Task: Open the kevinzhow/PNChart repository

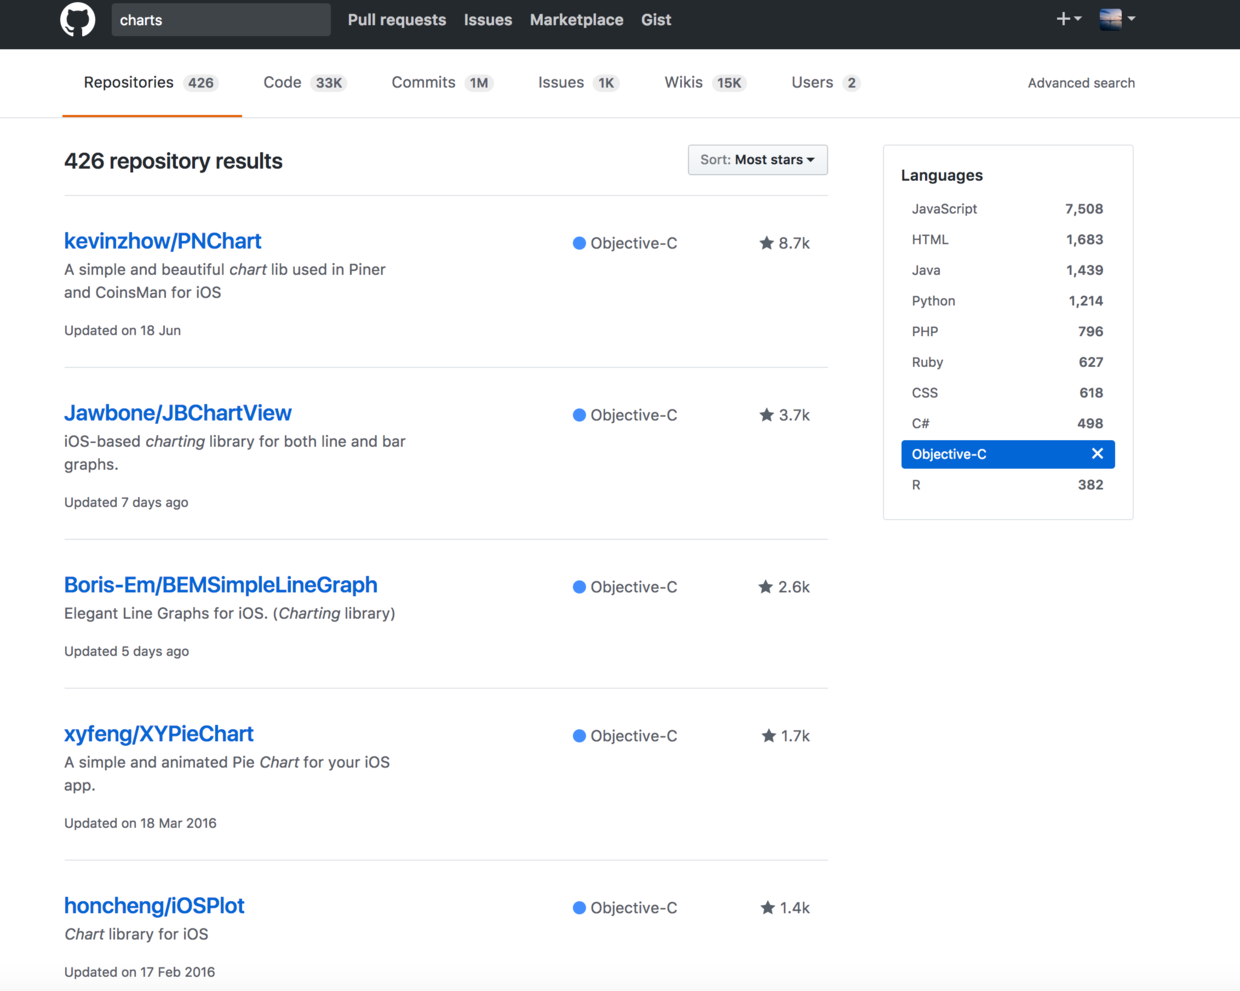Action: 163,241
